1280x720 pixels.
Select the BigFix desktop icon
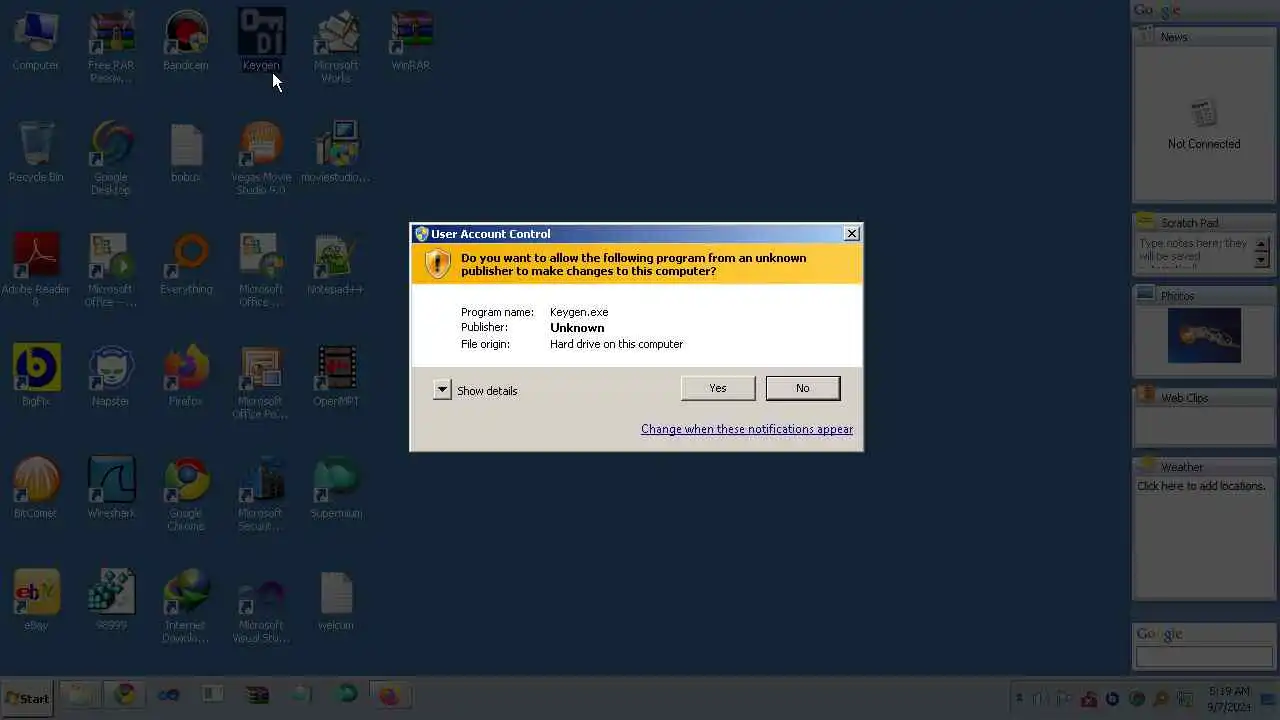36,377
